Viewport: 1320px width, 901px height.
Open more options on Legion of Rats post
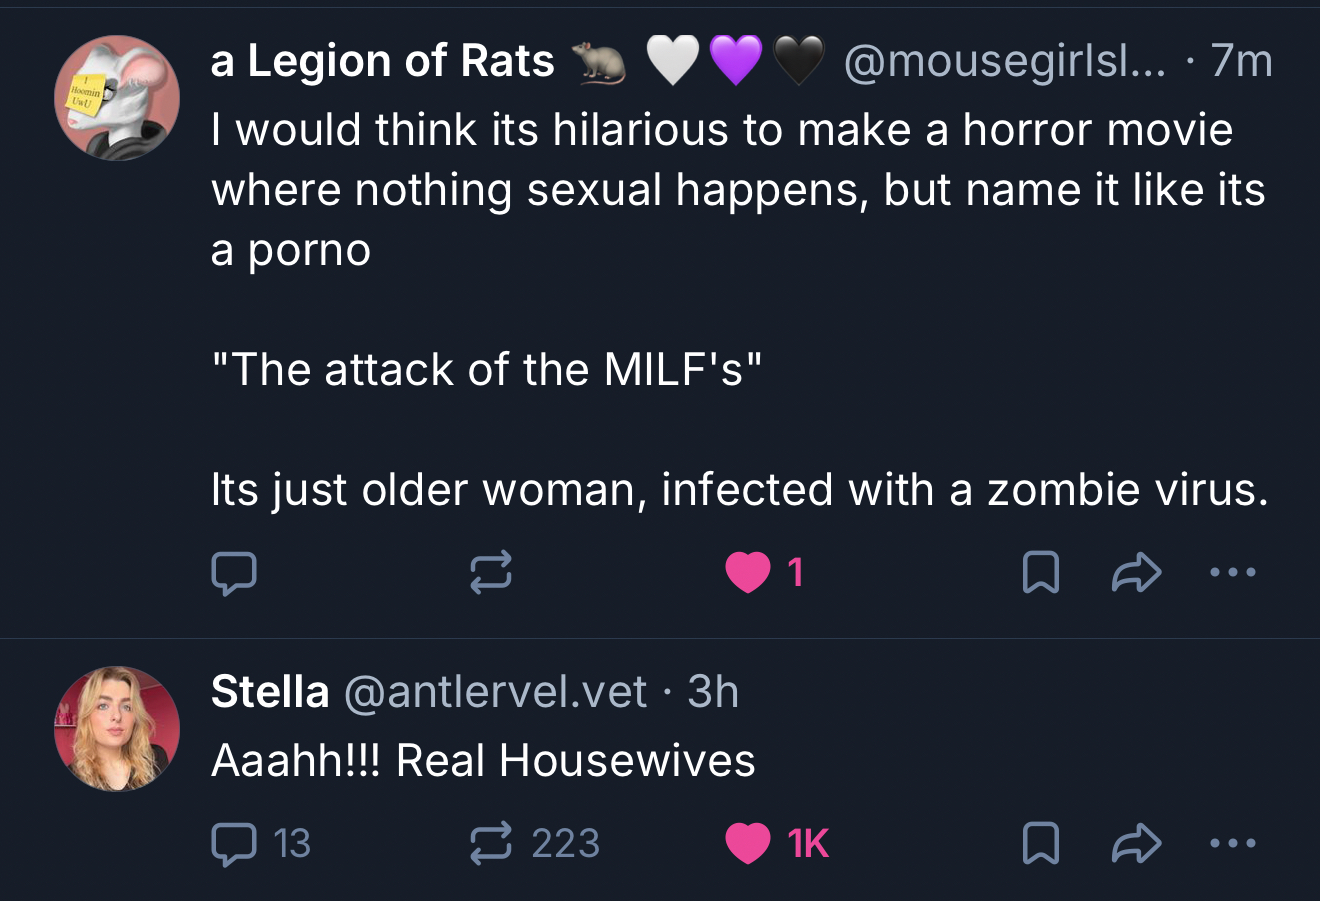point(1232,573)
